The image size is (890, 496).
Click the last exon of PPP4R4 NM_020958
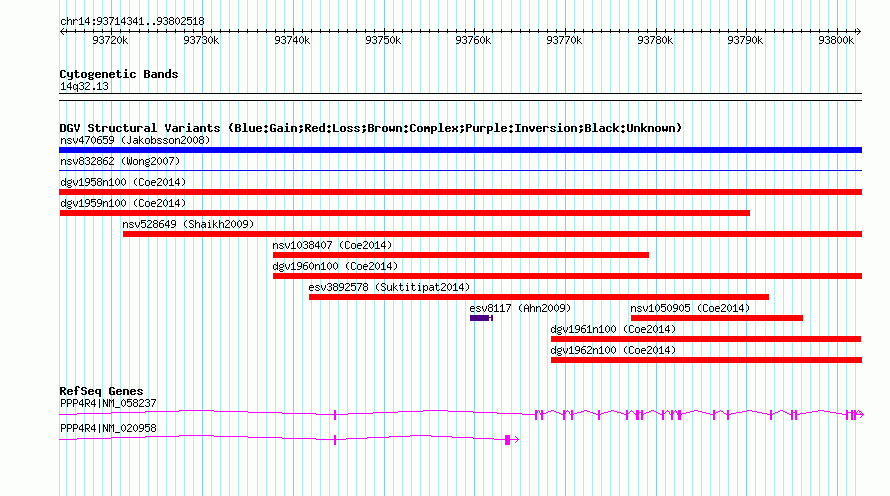click(507, 440)
